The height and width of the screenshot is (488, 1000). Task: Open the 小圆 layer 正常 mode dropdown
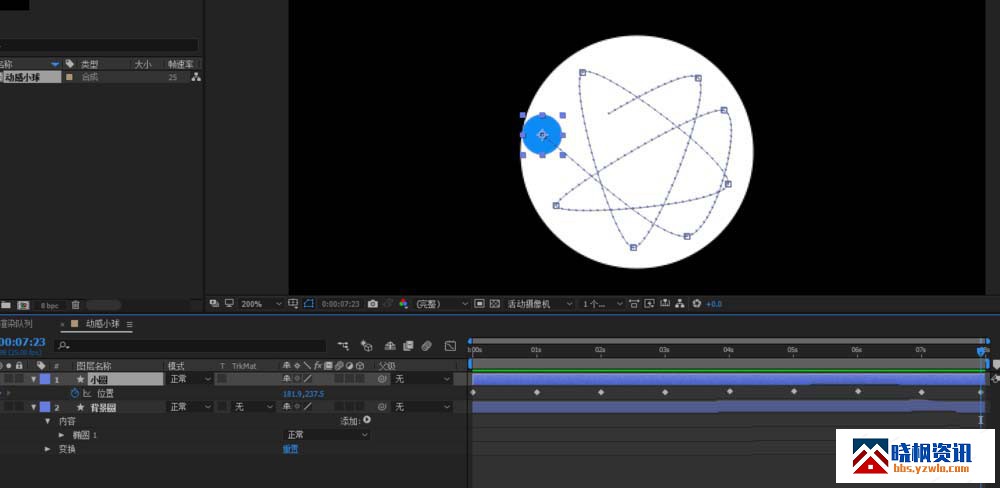point(189,379)
